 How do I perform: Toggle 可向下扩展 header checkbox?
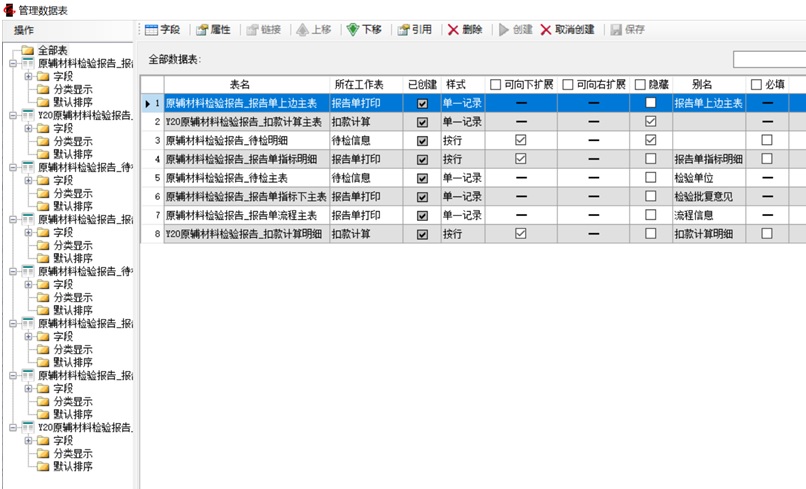tap(496, 85)
